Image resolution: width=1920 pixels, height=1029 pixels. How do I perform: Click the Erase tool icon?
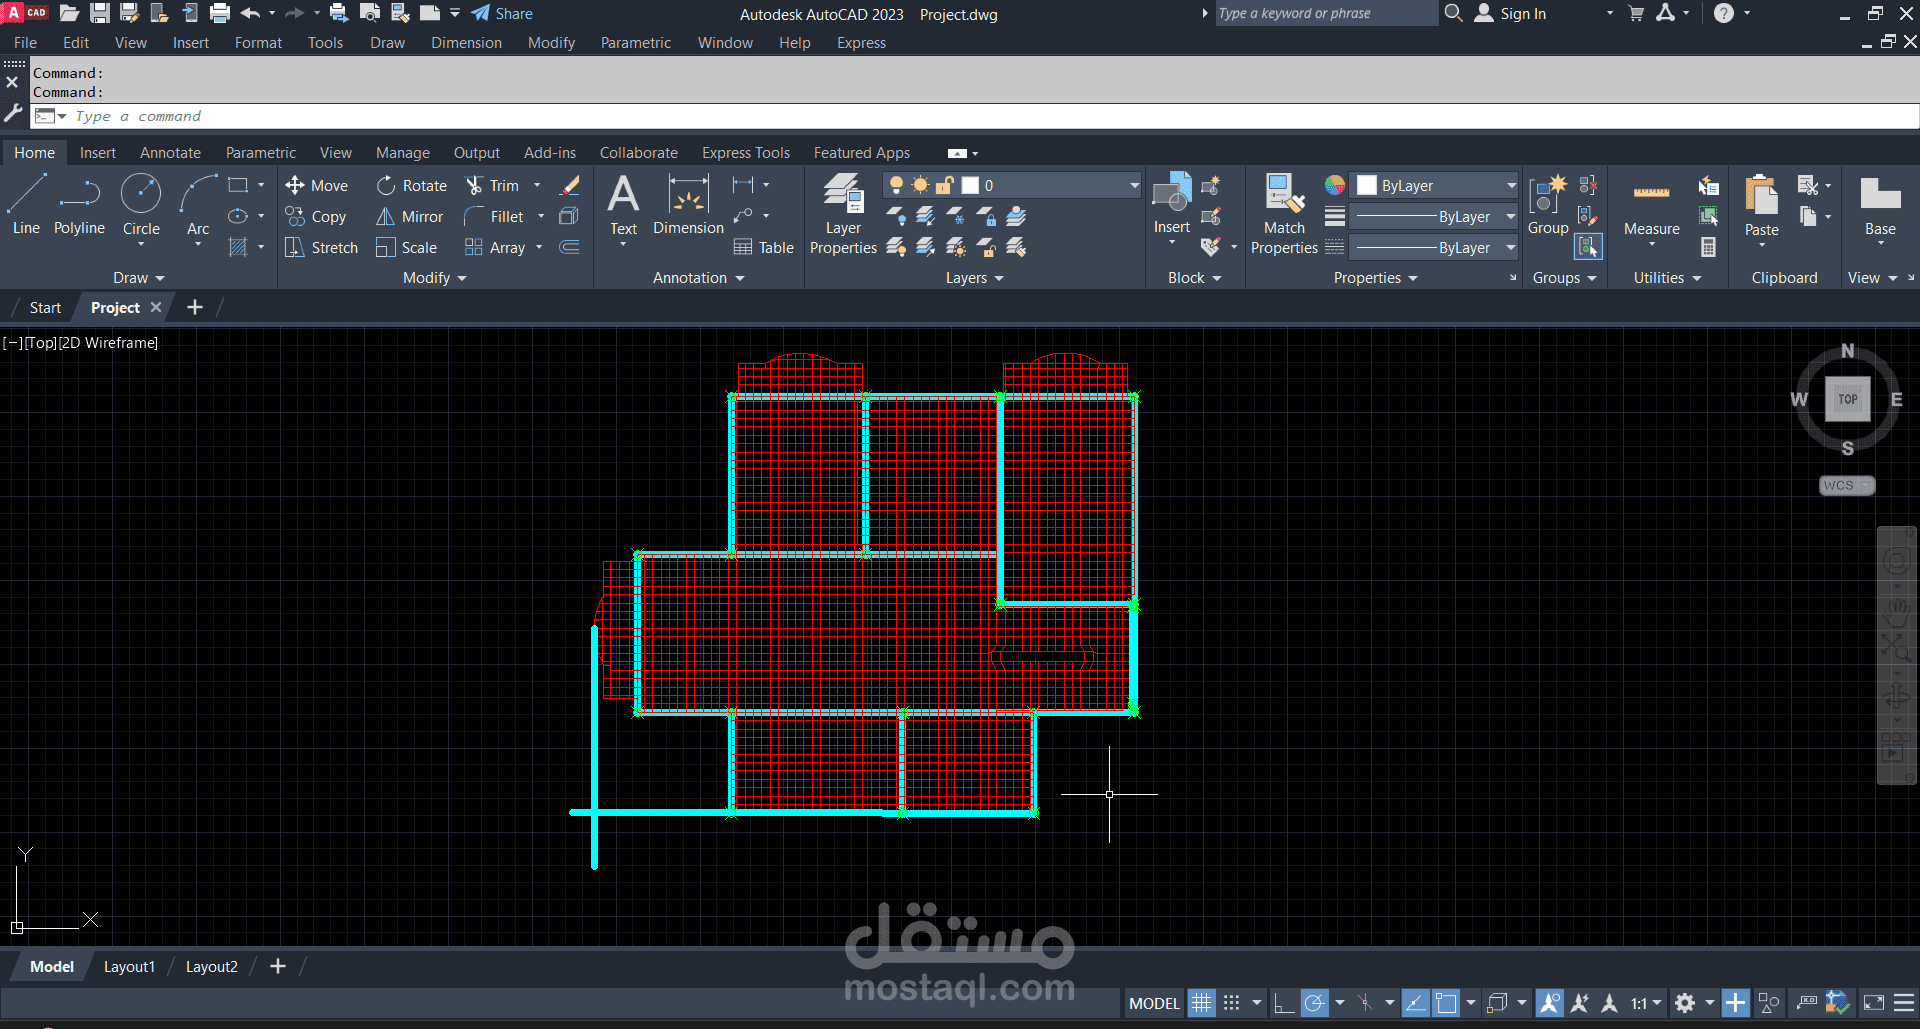coord(570,185)
